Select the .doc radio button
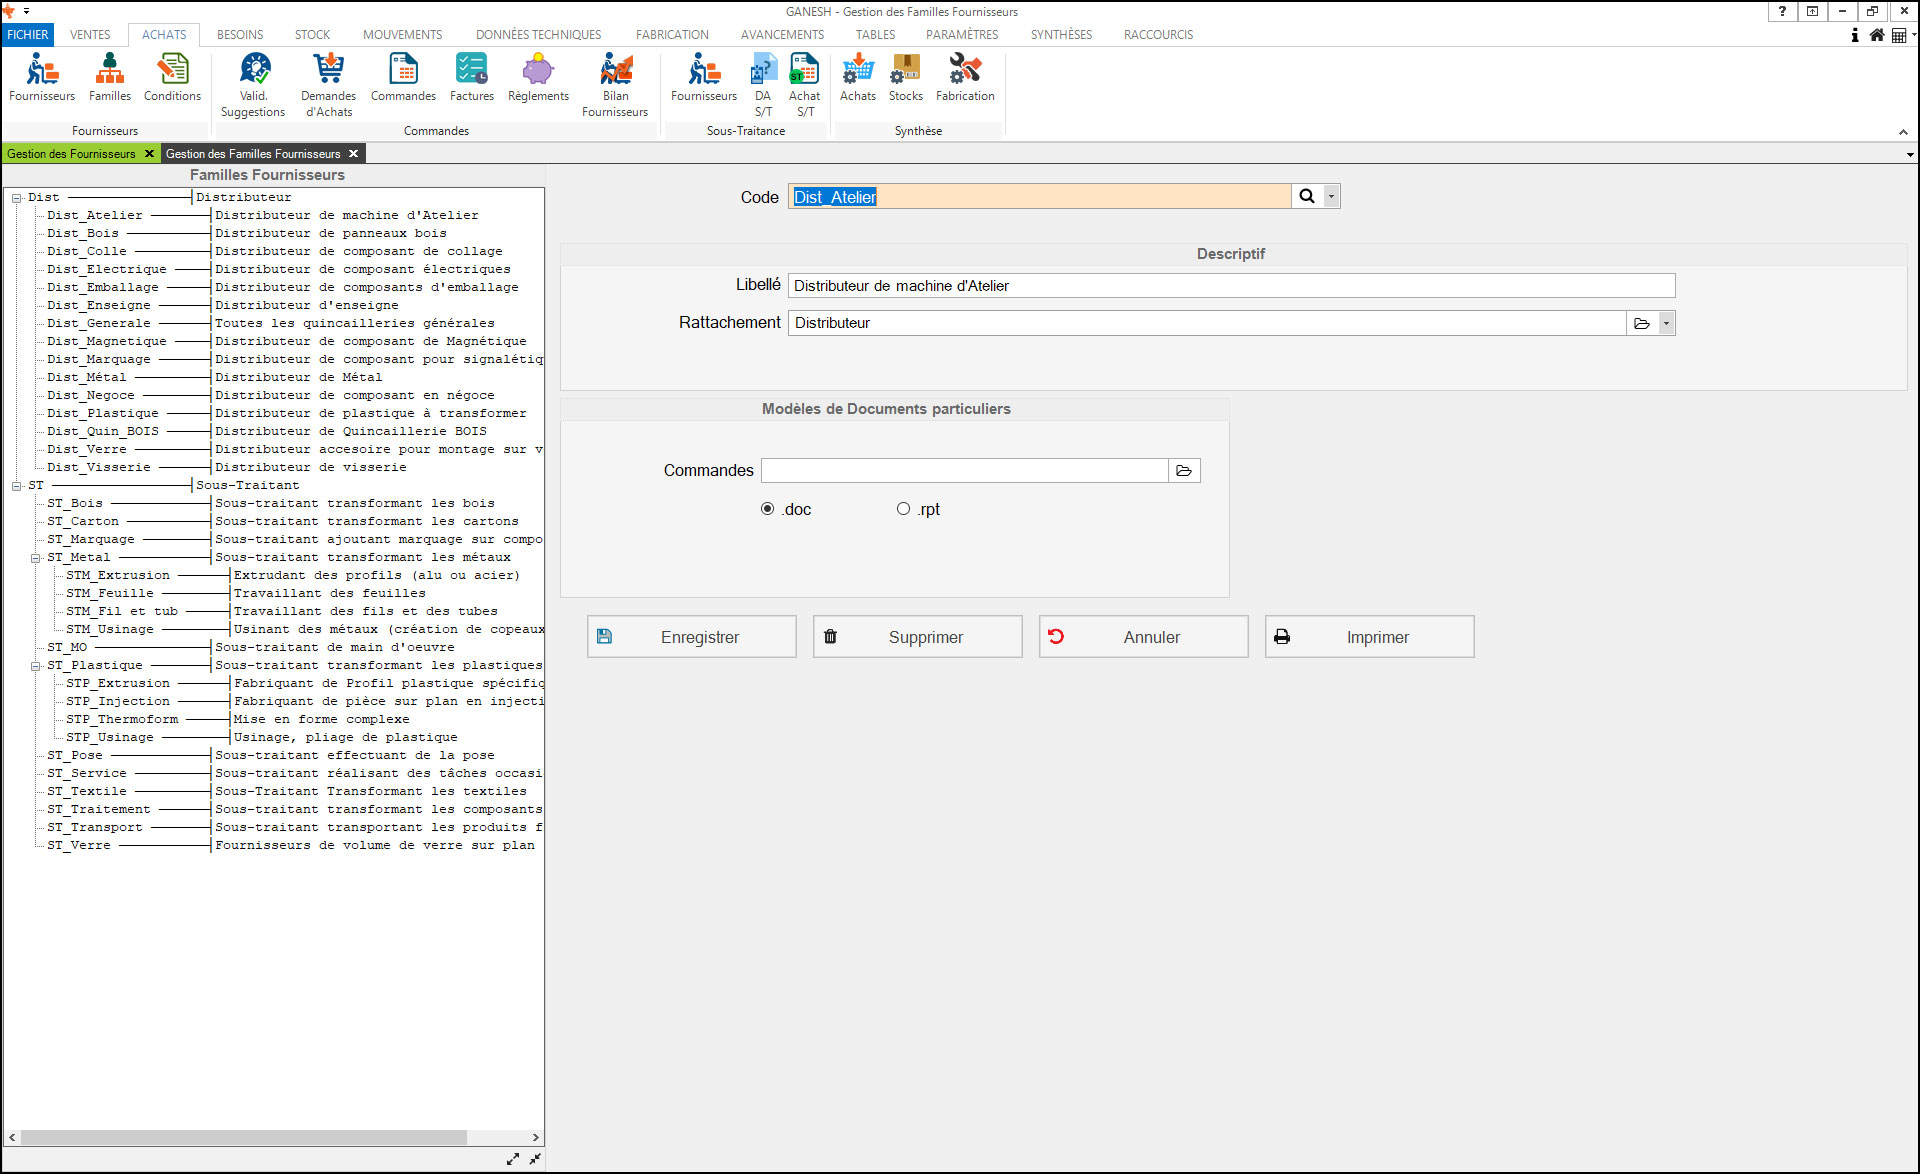 point(768,509)
